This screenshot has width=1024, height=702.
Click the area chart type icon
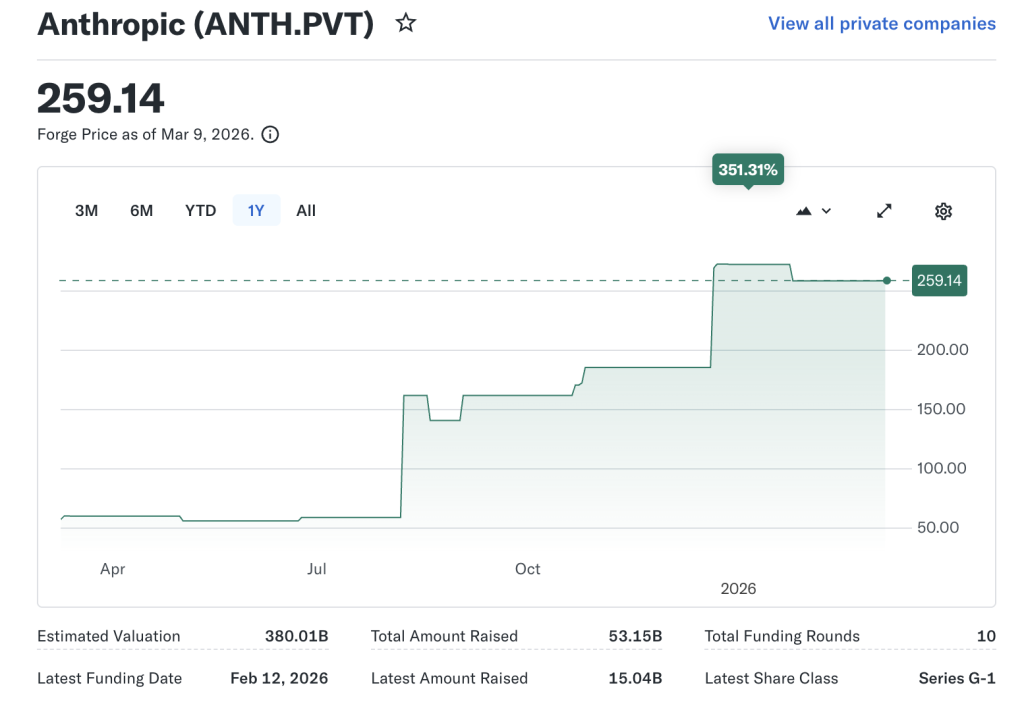pyautogui.click(x=804, y=211)
